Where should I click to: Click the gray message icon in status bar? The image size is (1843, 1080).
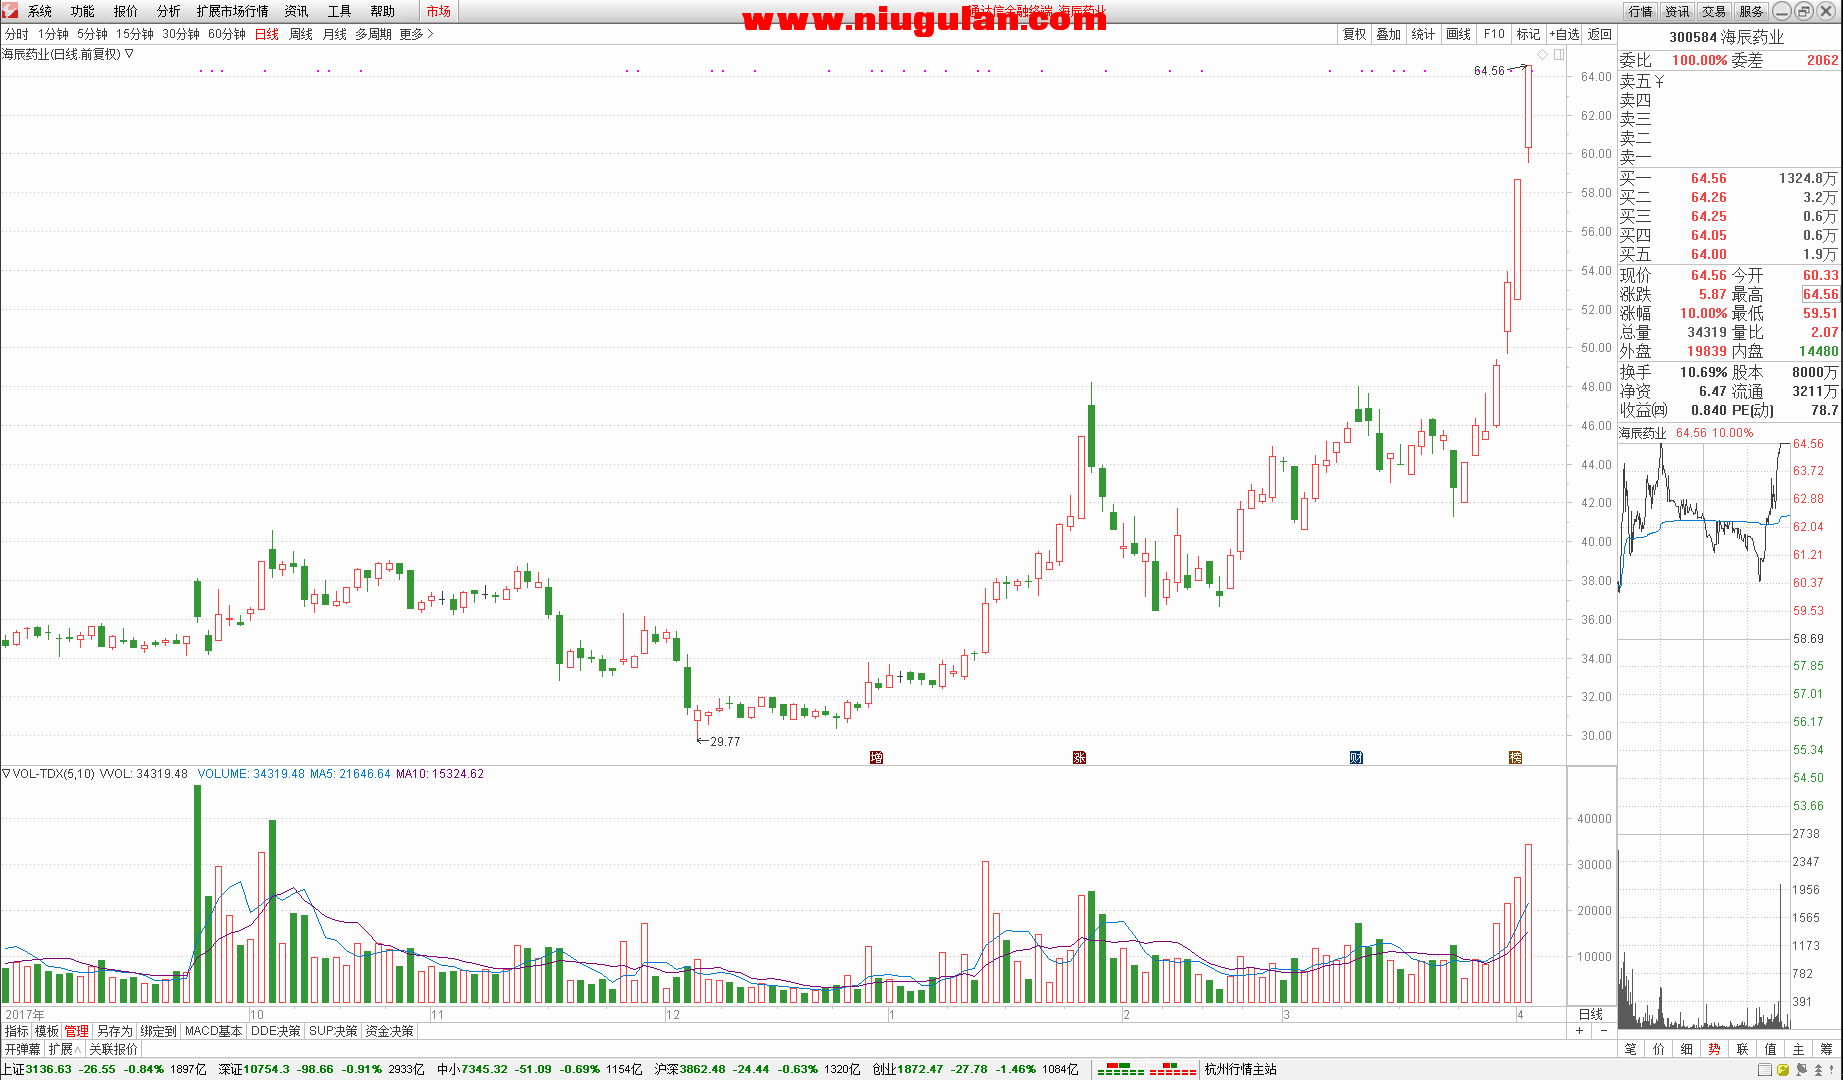(x=1801, y=1070)
